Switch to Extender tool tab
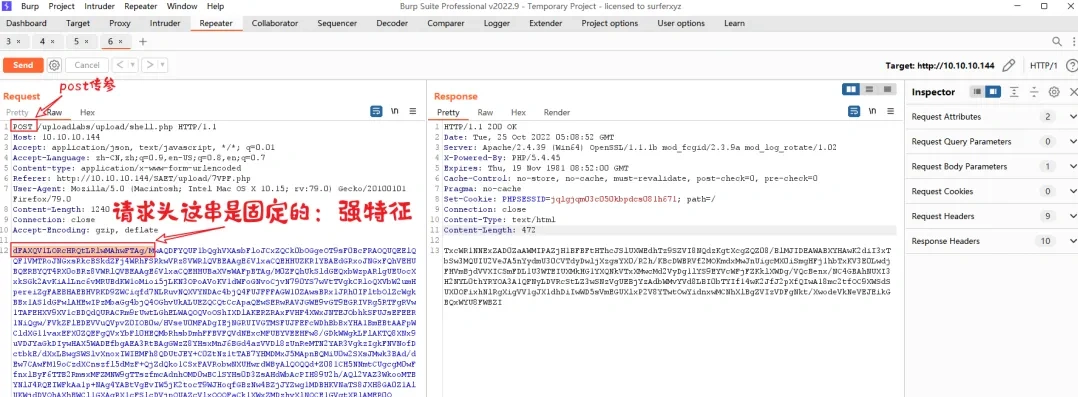The height and width of the screenshot is (397, 1078). tap(545, 23)
